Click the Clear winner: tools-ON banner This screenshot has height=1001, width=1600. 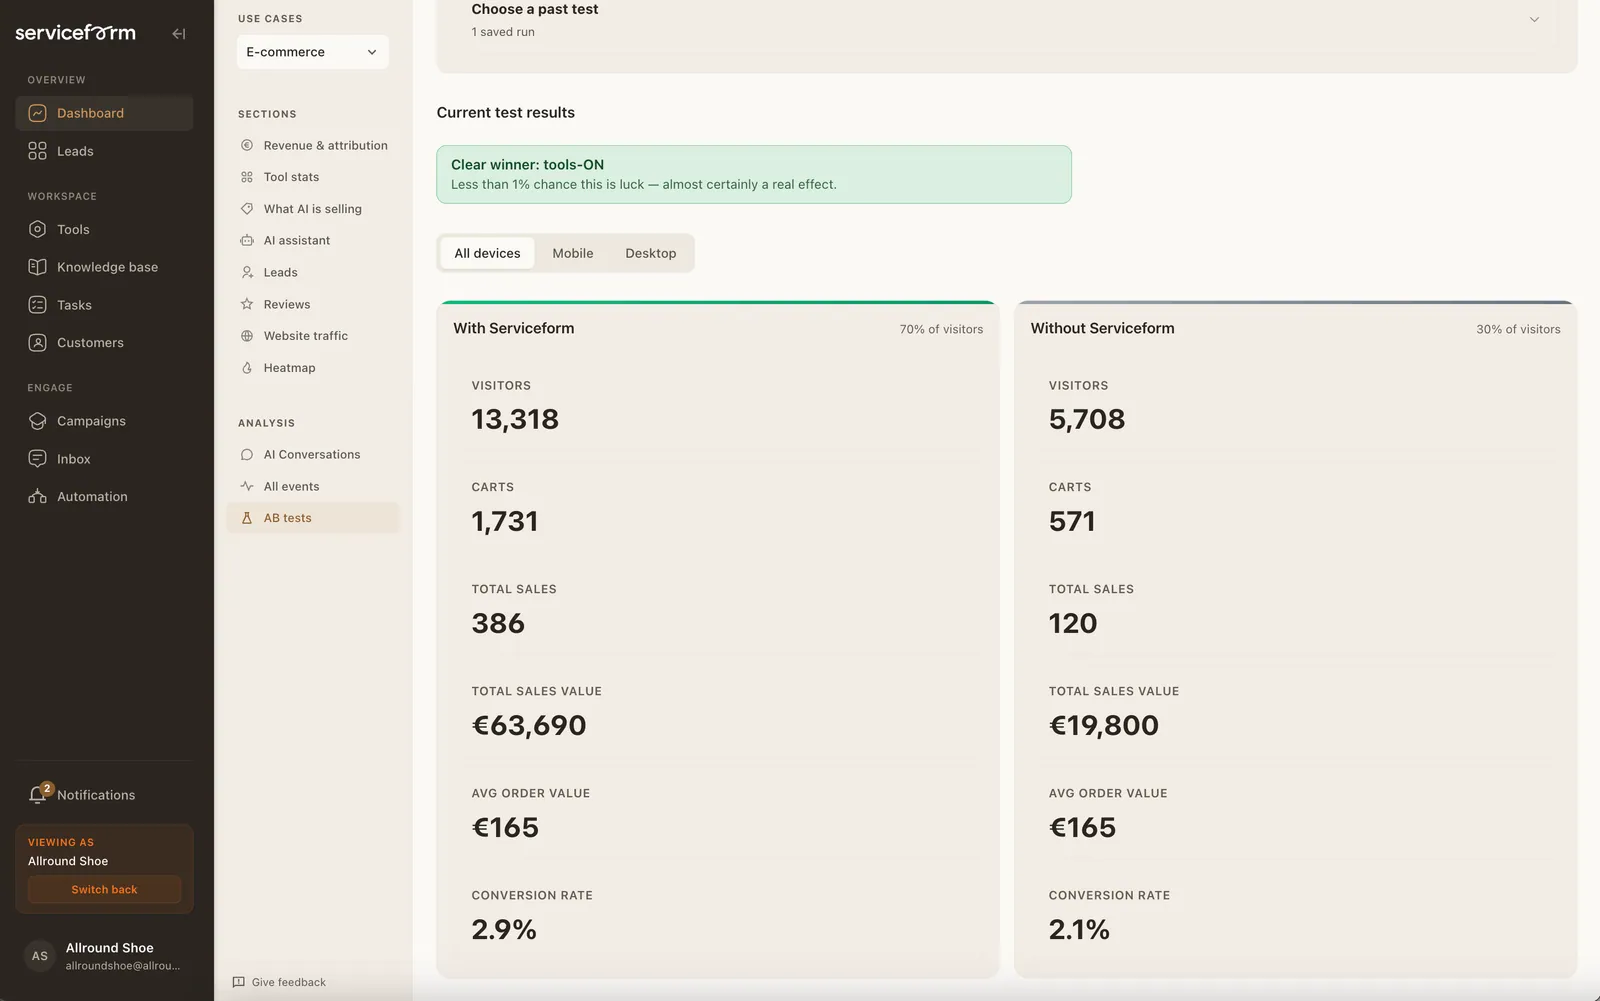[754, 174]
